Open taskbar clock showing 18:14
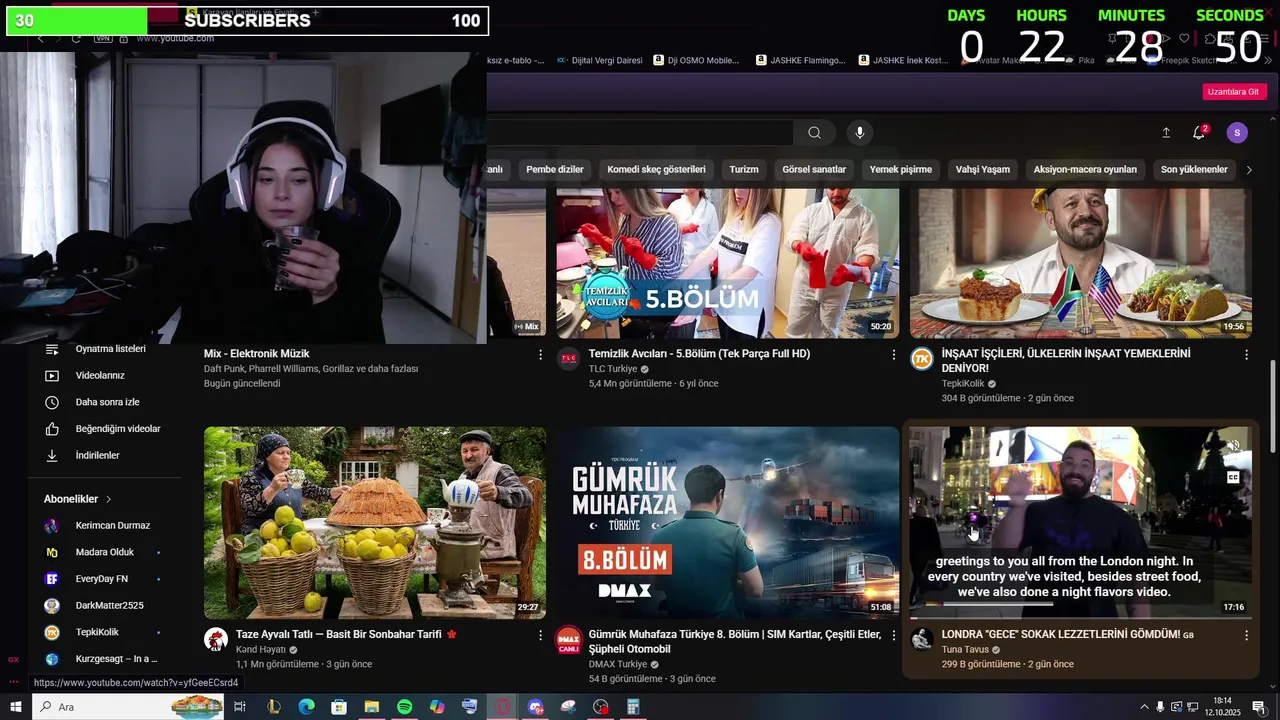1280x720 pixels. click(x=1222, y=707)
